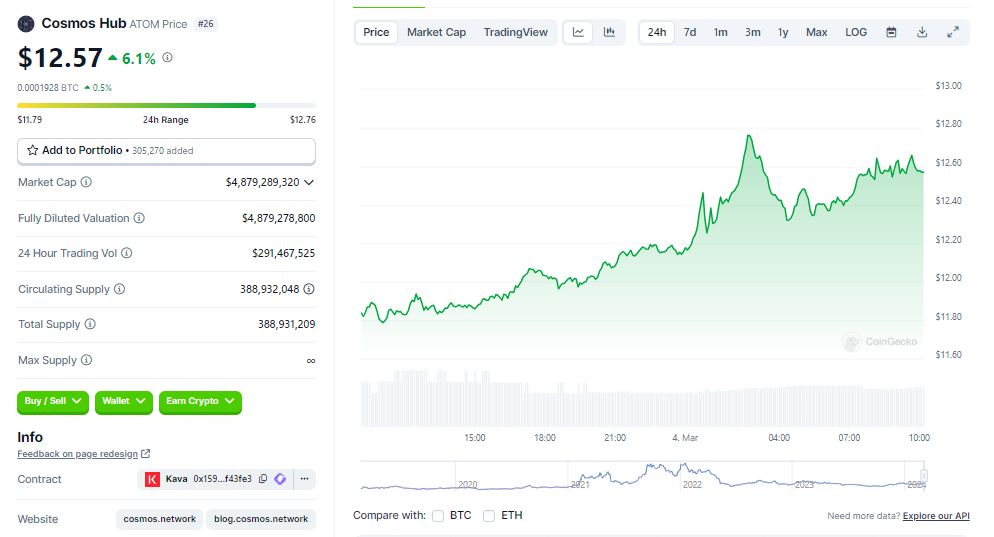Viewport: 994px width, 537px height.
Task: Expand chart to fullscreen
Action: pyautogui.click(x=953, y=32)
